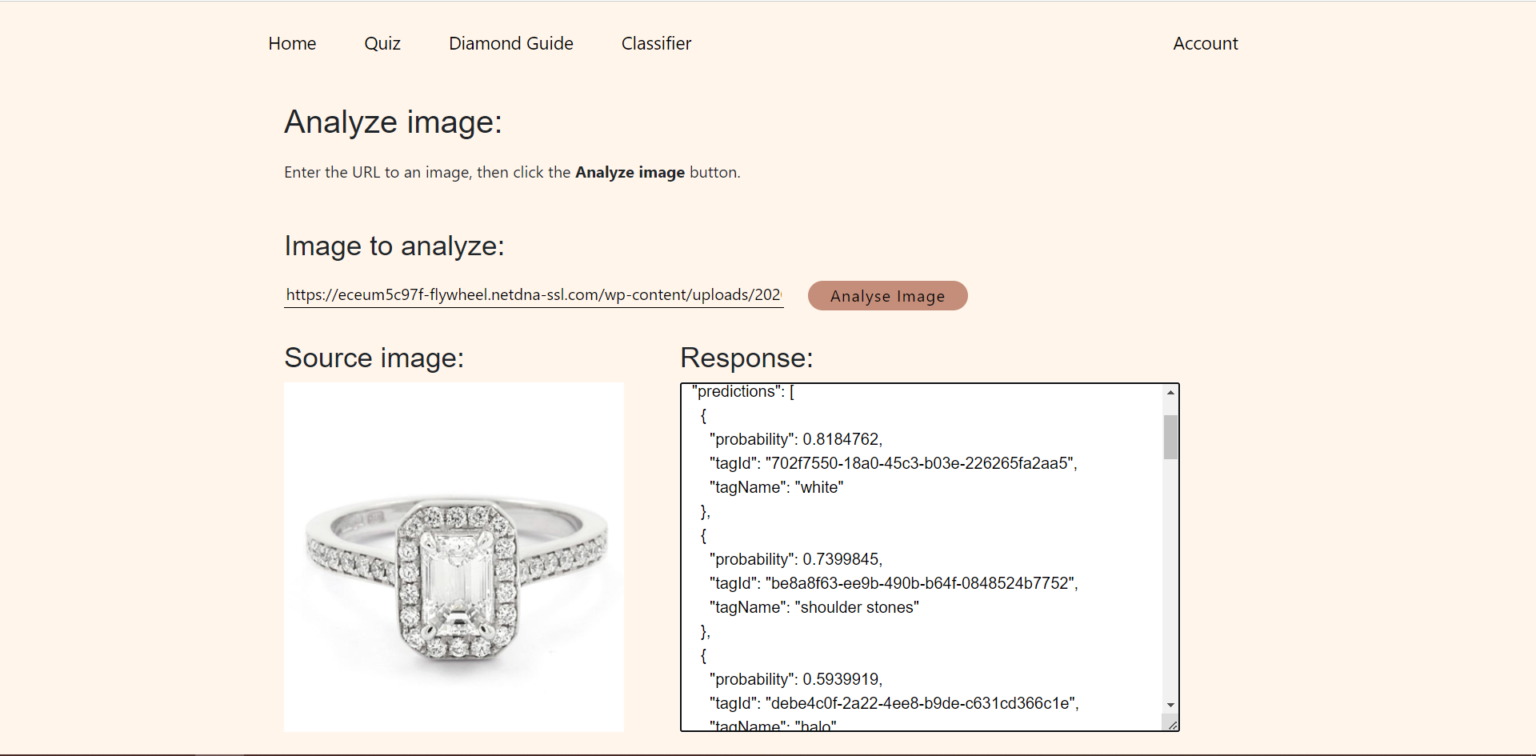Open the Account menu
This screenshot has width=1536, height=756.
1205,43
